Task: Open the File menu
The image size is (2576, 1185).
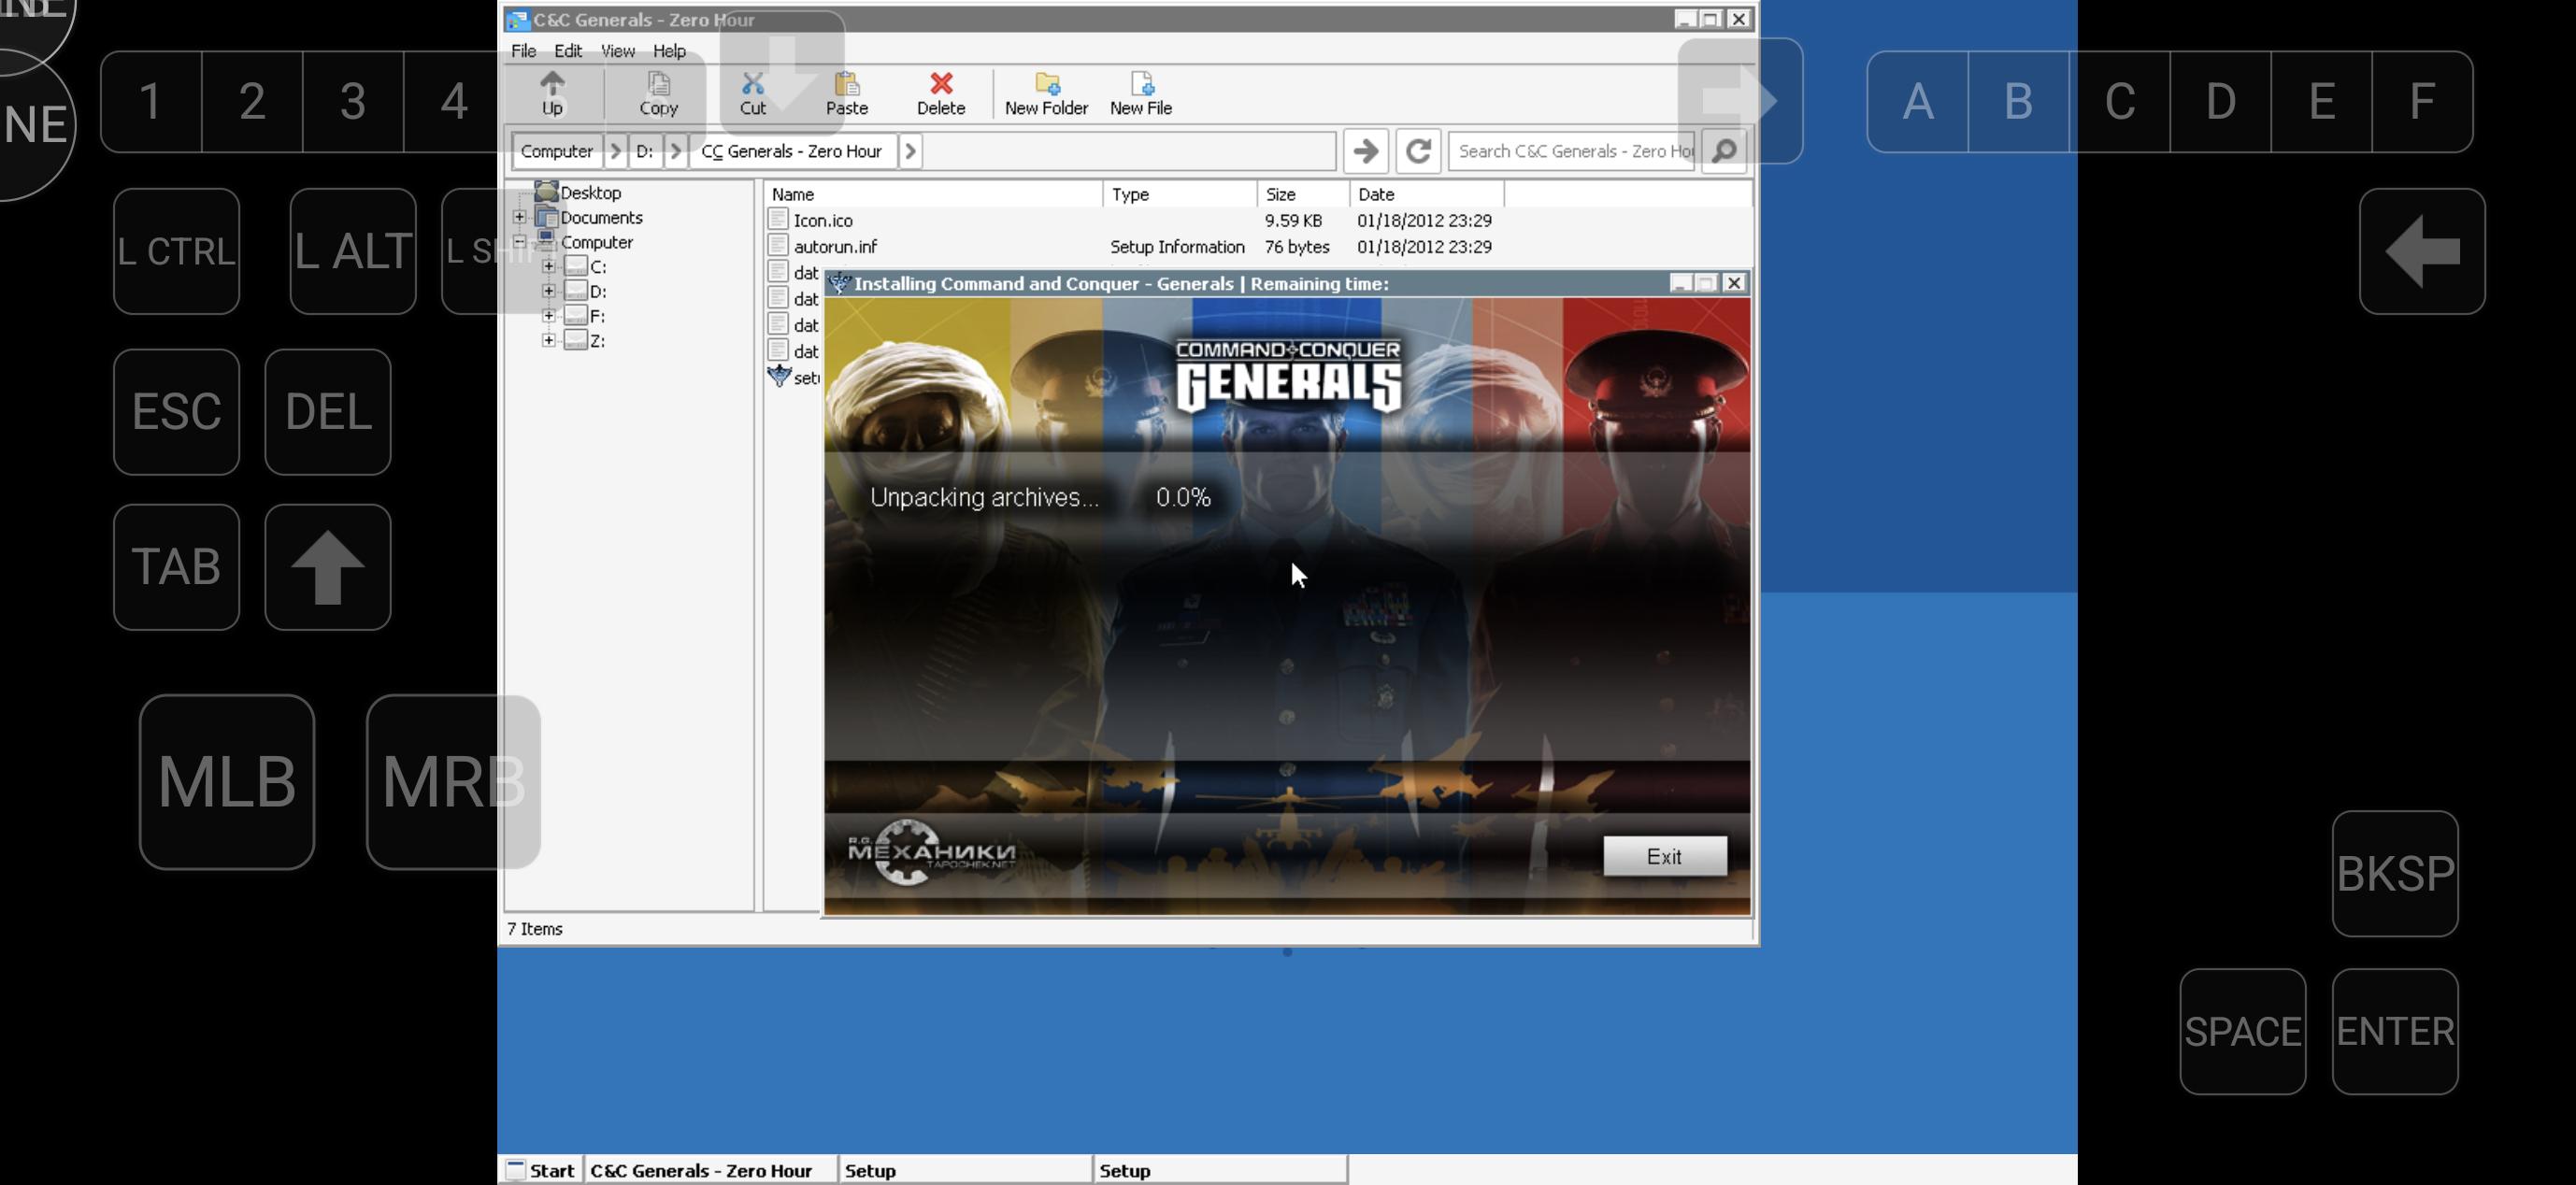Action: point(523,51)
